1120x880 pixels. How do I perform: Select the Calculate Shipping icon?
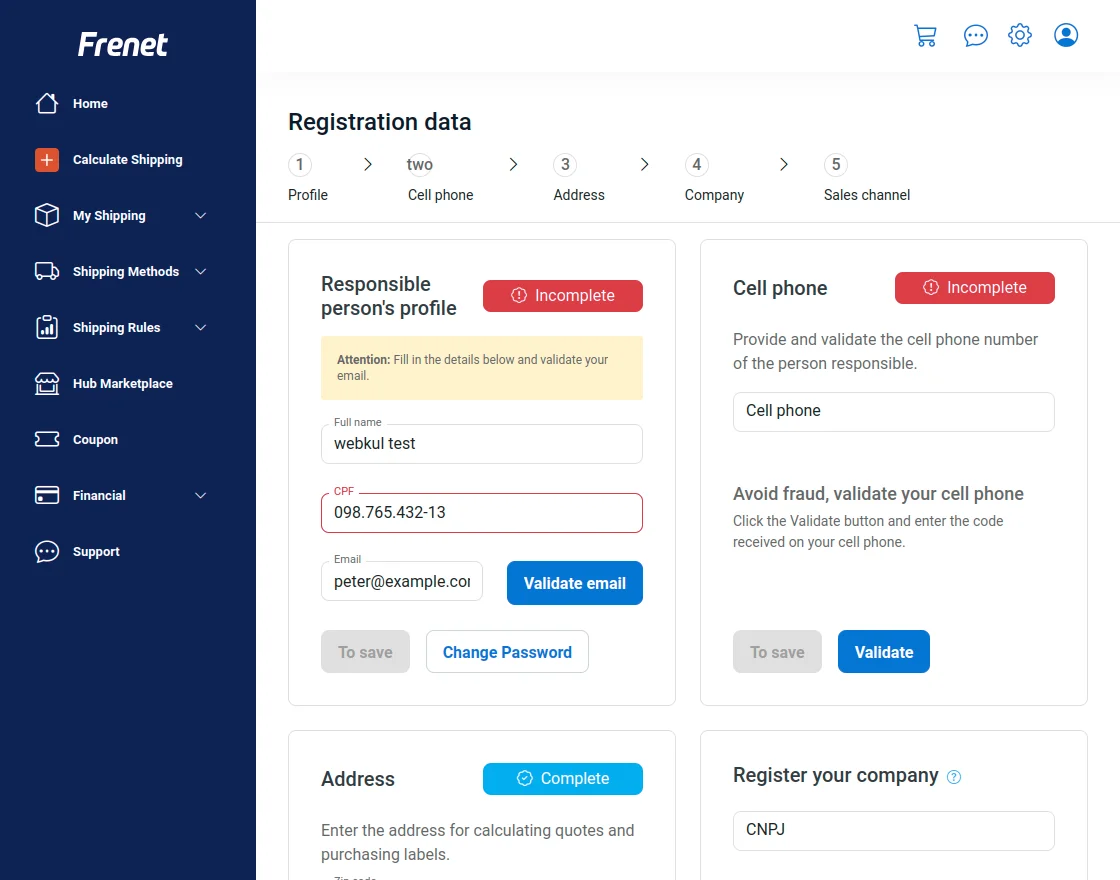tap(46, 159)
